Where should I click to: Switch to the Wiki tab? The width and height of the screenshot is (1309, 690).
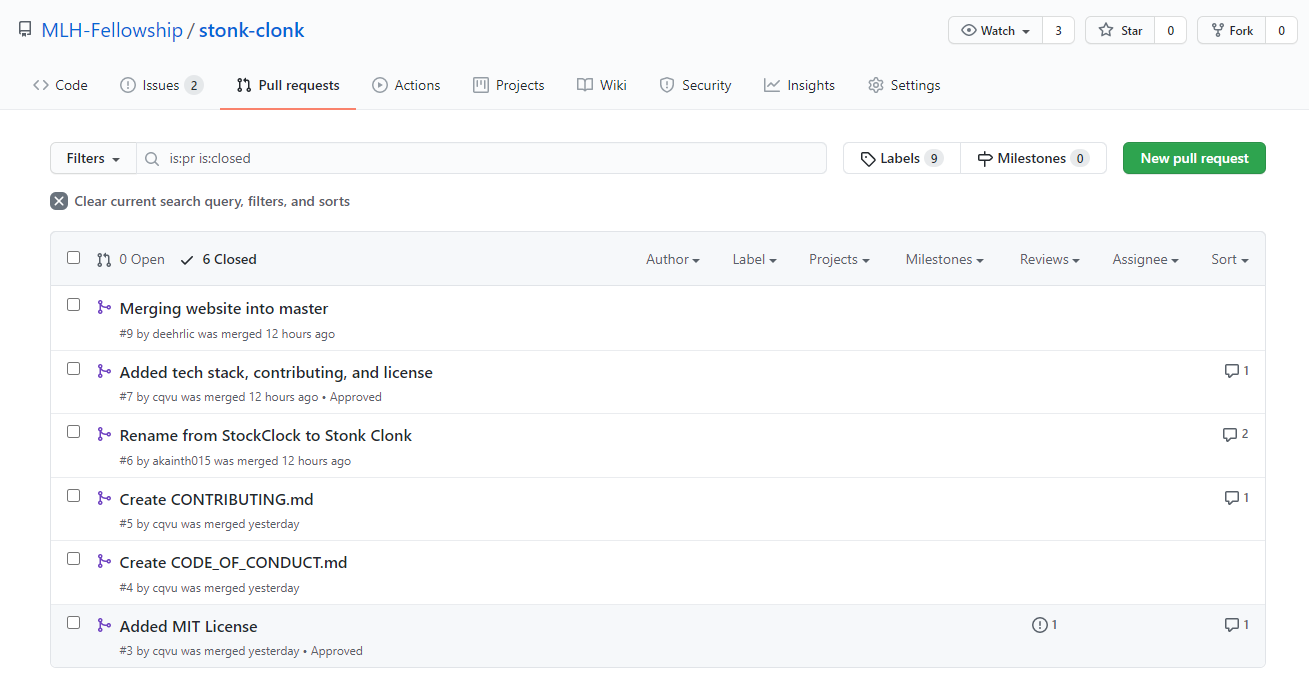point(602,85)
